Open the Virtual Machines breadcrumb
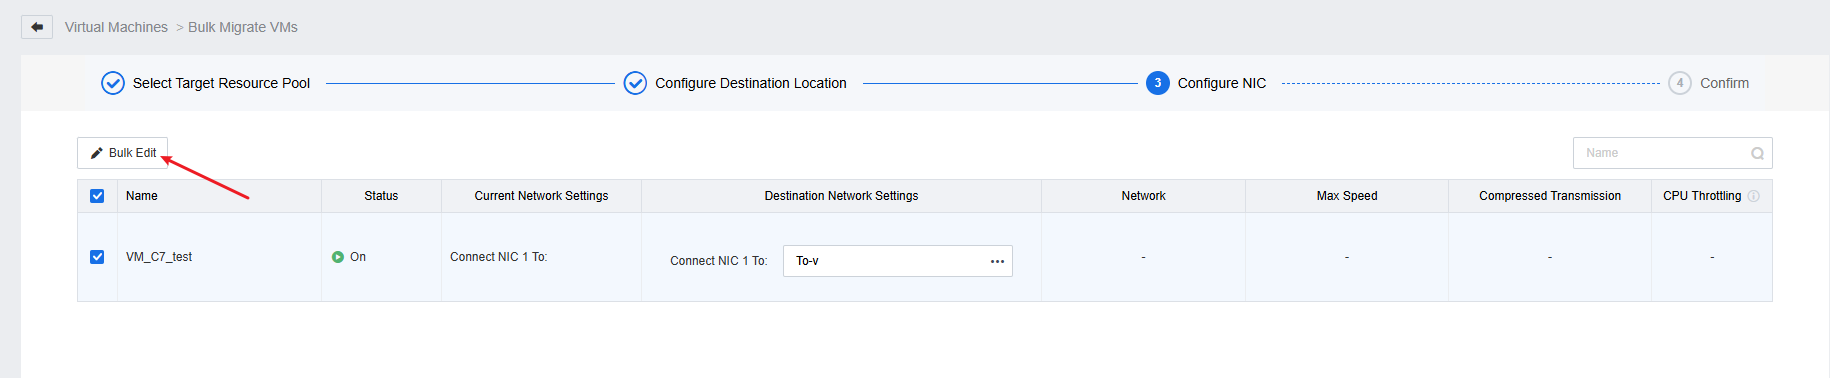Screen dimensions: 1830x378 (x=116, y=27)
